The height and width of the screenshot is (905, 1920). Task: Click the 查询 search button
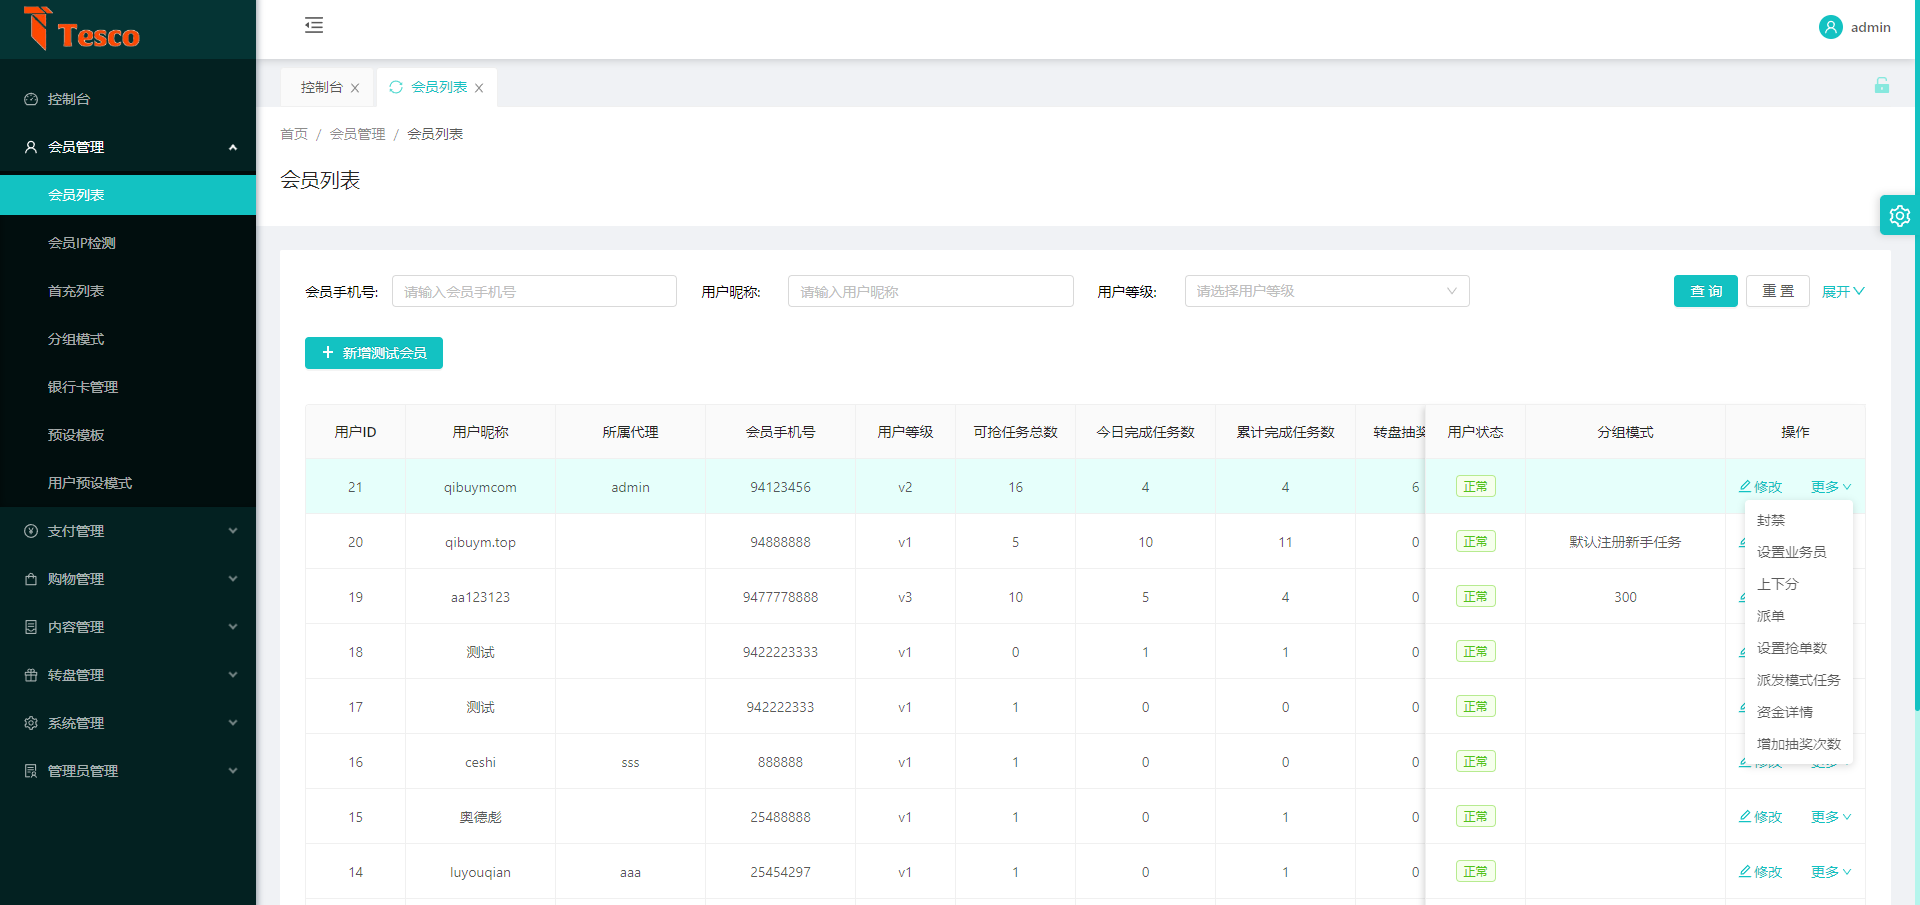(x=1705, y=291)
